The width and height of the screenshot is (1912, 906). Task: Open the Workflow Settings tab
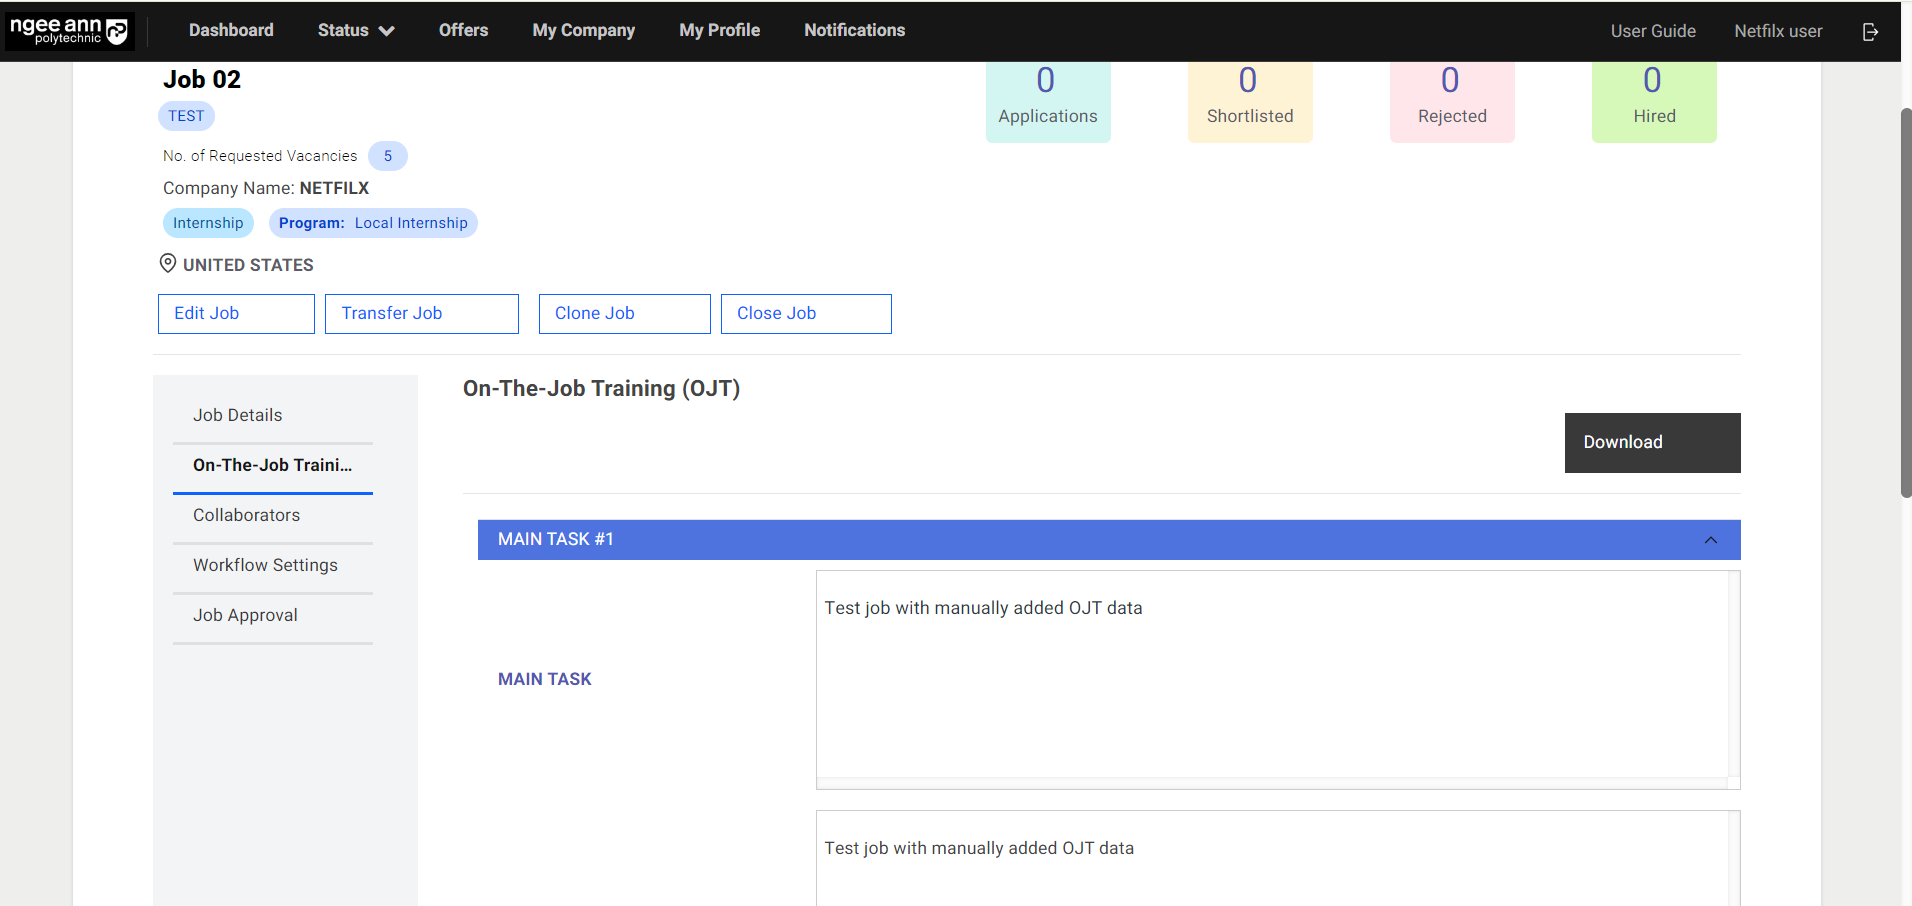[265, 566]
